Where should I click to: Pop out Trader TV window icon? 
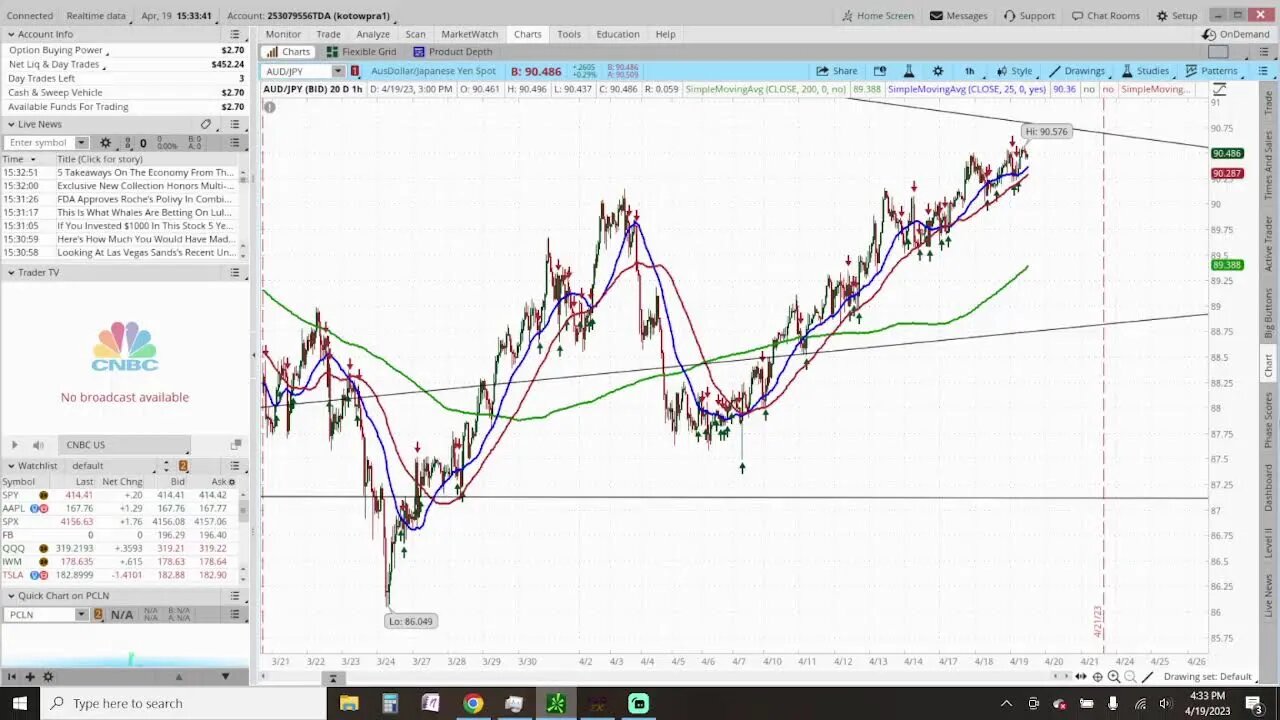[236, 445]
